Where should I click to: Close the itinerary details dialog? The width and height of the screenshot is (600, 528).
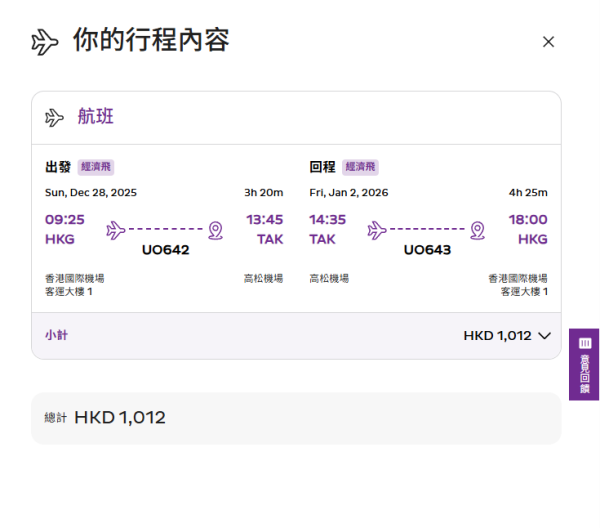[x=548, y=42]
